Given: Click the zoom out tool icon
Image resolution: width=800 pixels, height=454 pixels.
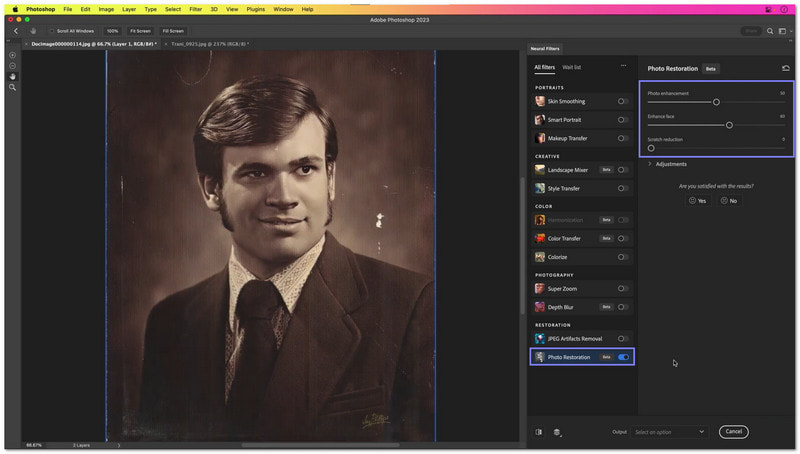Looking at the screenshot, I should coord(13,66).
